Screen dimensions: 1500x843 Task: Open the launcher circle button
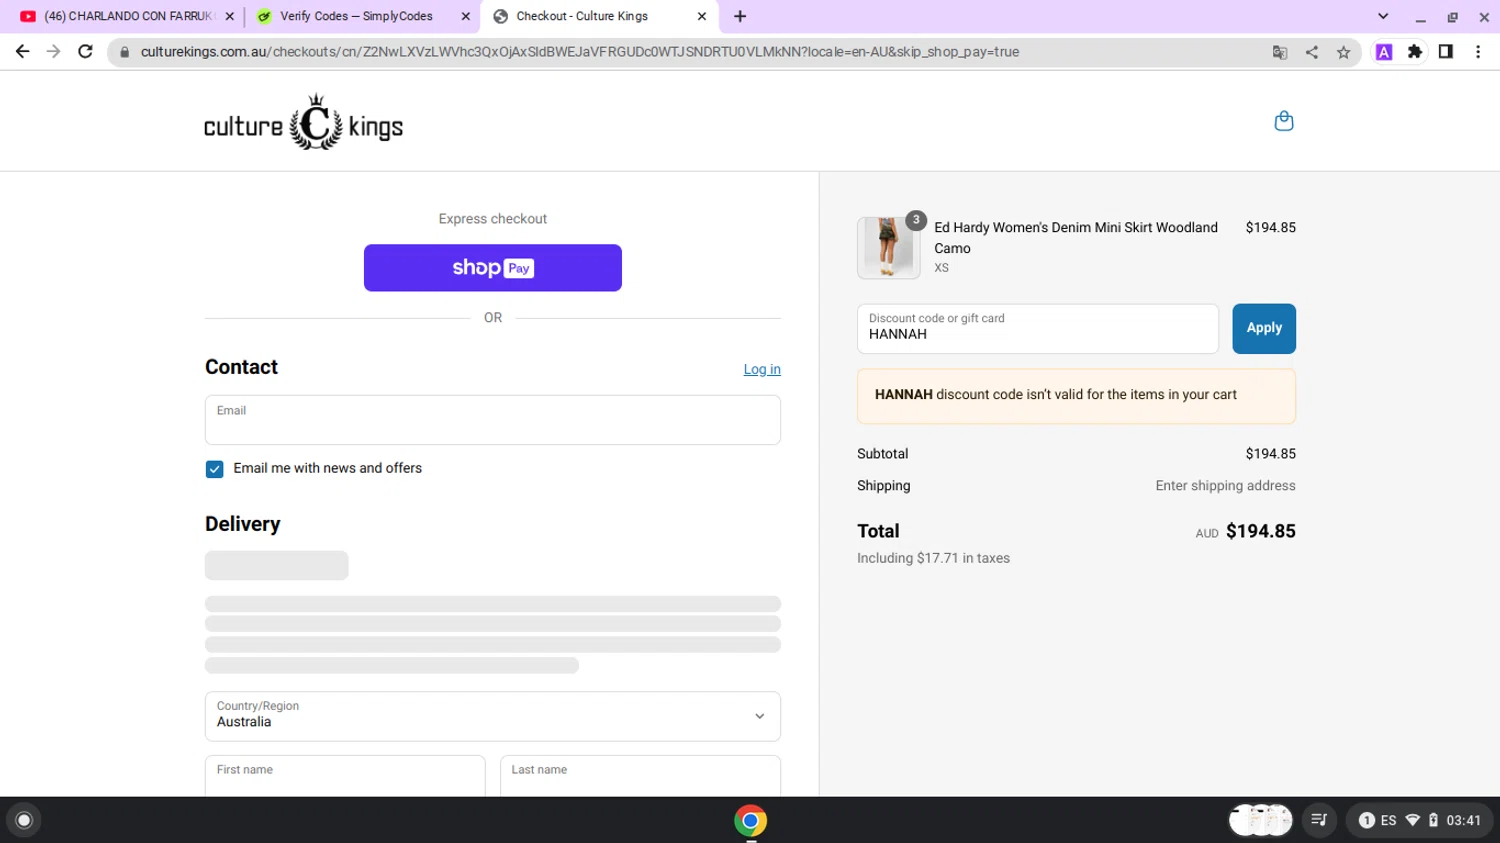(x=24, y=820)
